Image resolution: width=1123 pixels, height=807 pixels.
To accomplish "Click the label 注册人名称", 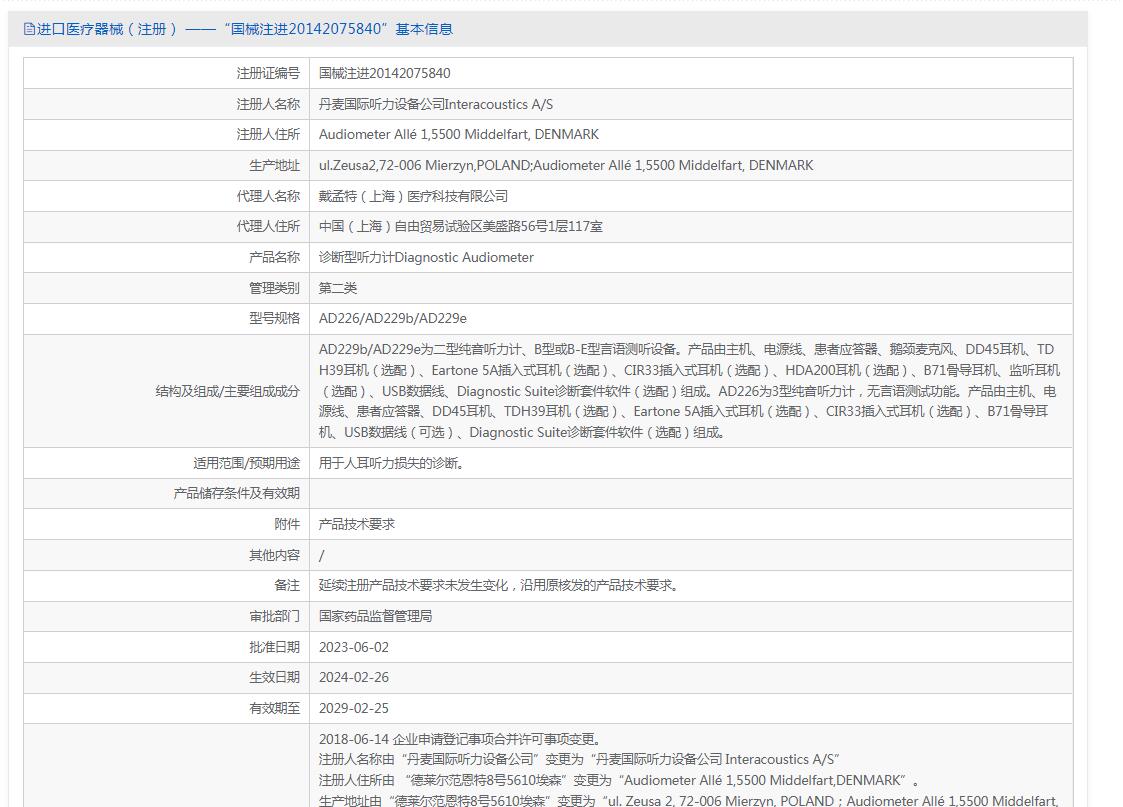I will pos(268,104).
